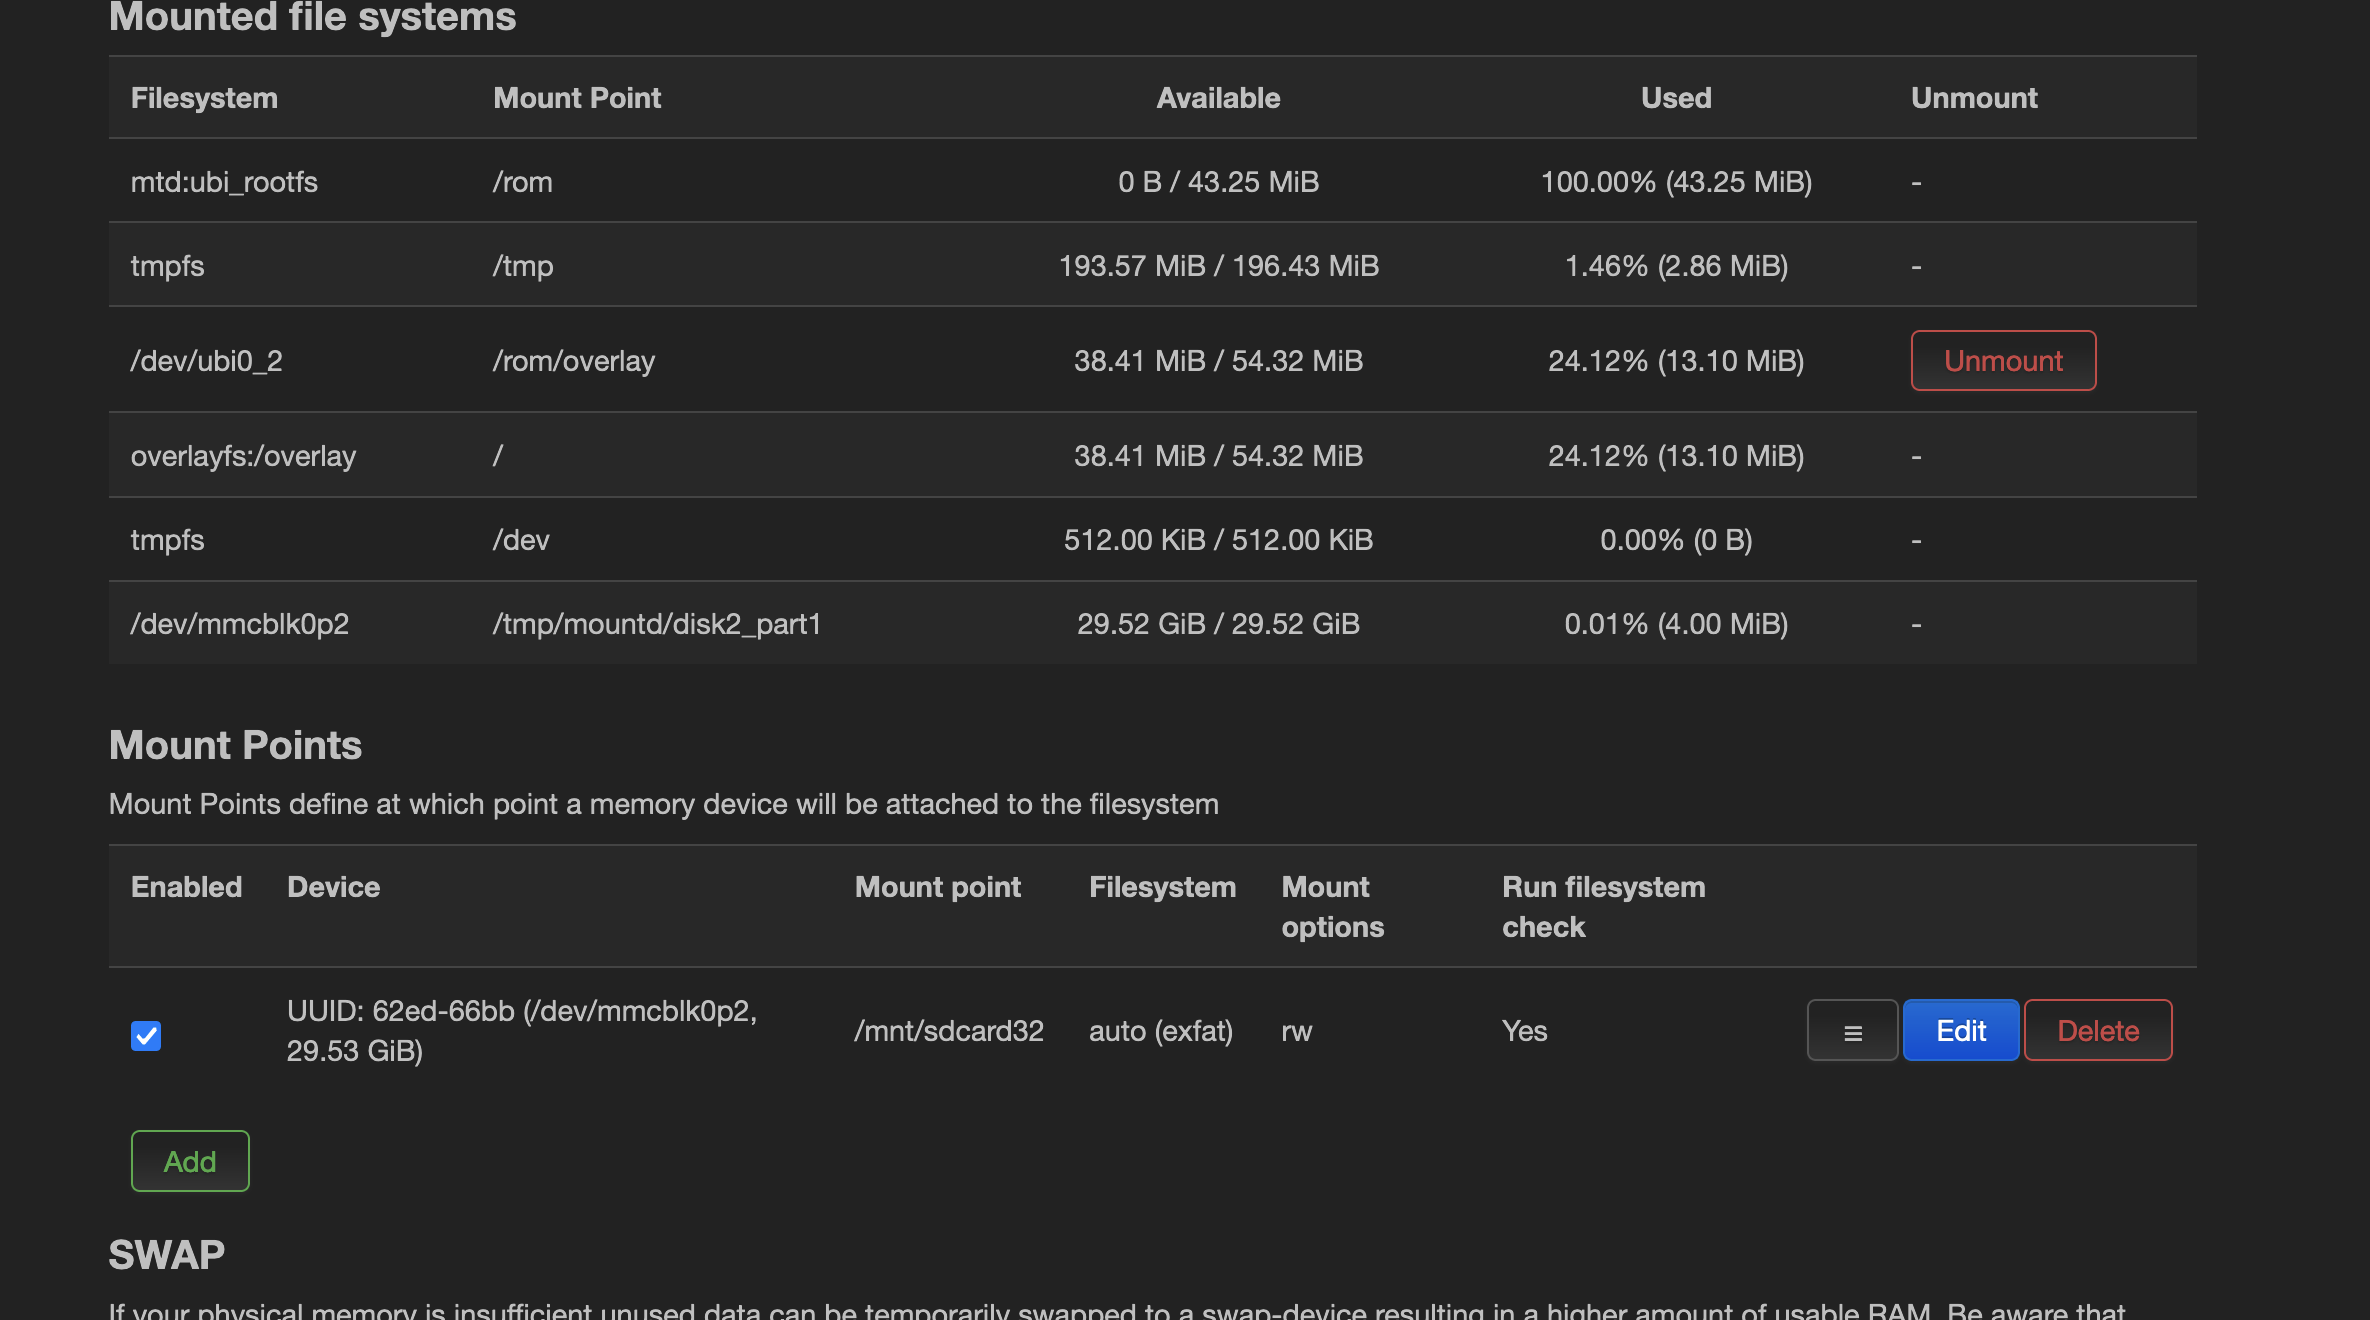
Task: Click the Filesystem header in the mounted table
Action: pos(204,98)
